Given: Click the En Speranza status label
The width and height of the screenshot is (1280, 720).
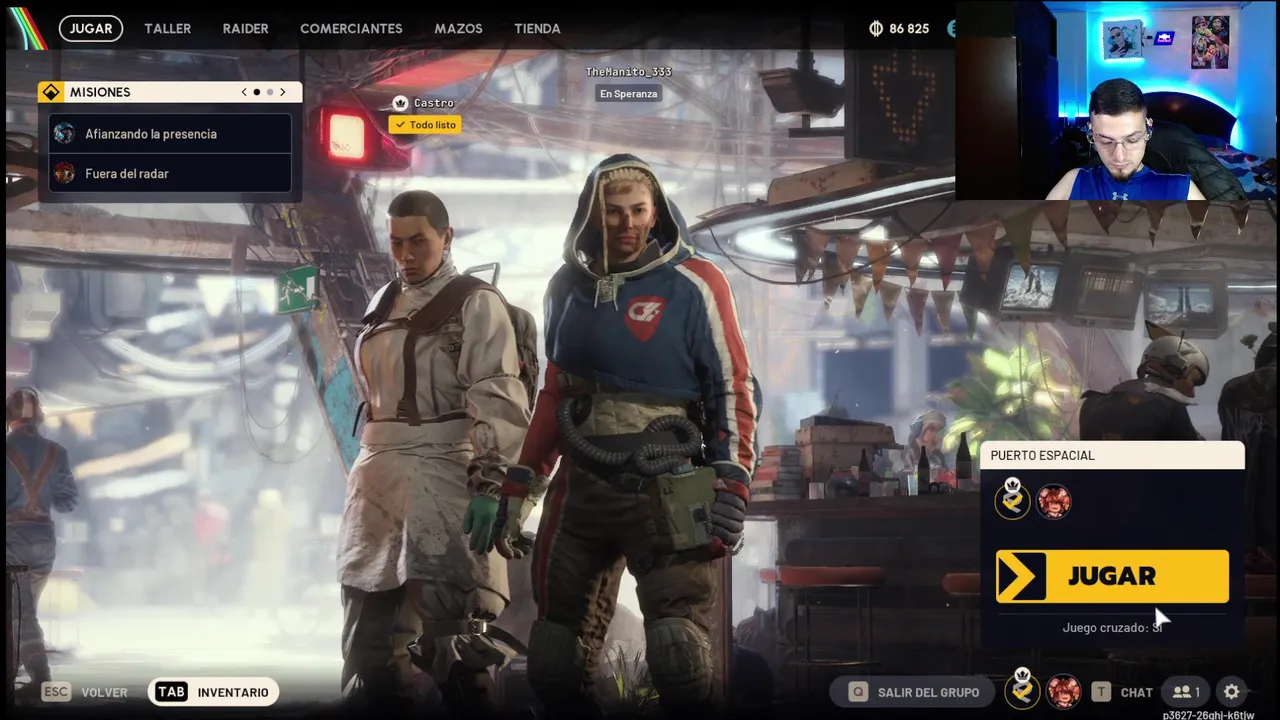Looking at the screenshot, I should coord(628,94).
